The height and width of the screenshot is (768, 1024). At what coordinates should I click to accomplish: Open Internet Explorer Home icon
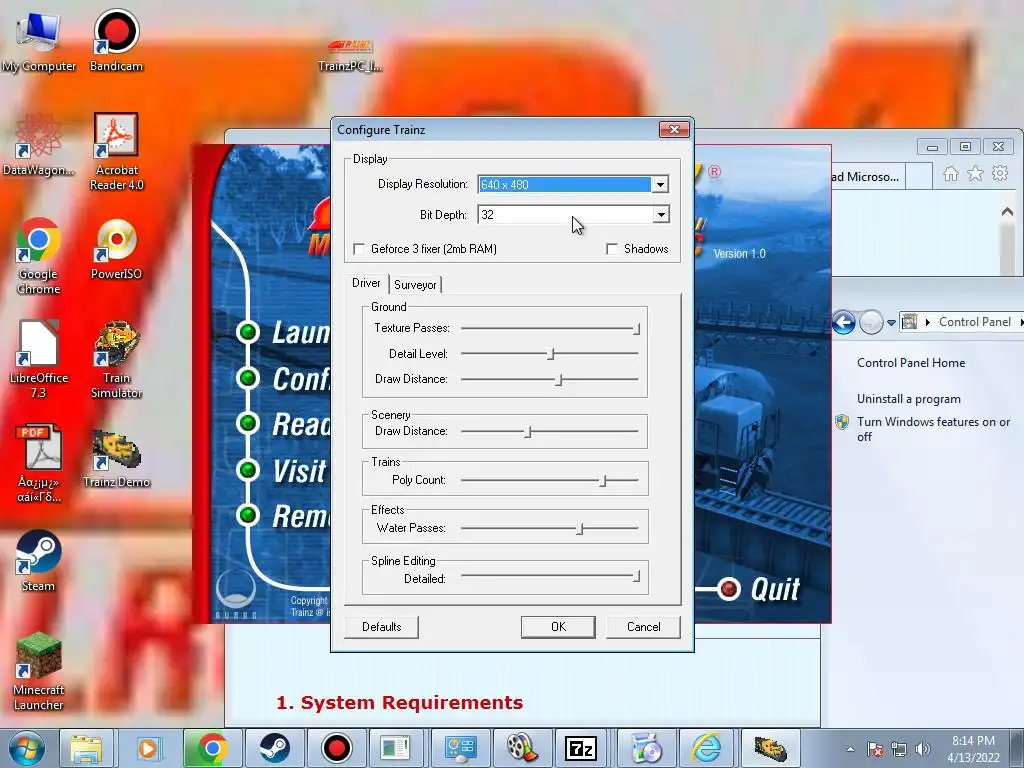click(951, 174)
